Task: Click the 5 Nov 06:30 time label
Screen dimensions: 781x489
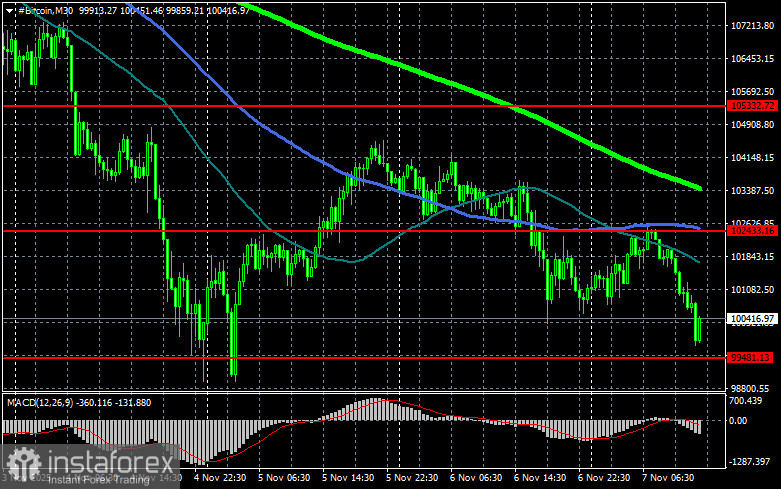Action: pos(284,478)
